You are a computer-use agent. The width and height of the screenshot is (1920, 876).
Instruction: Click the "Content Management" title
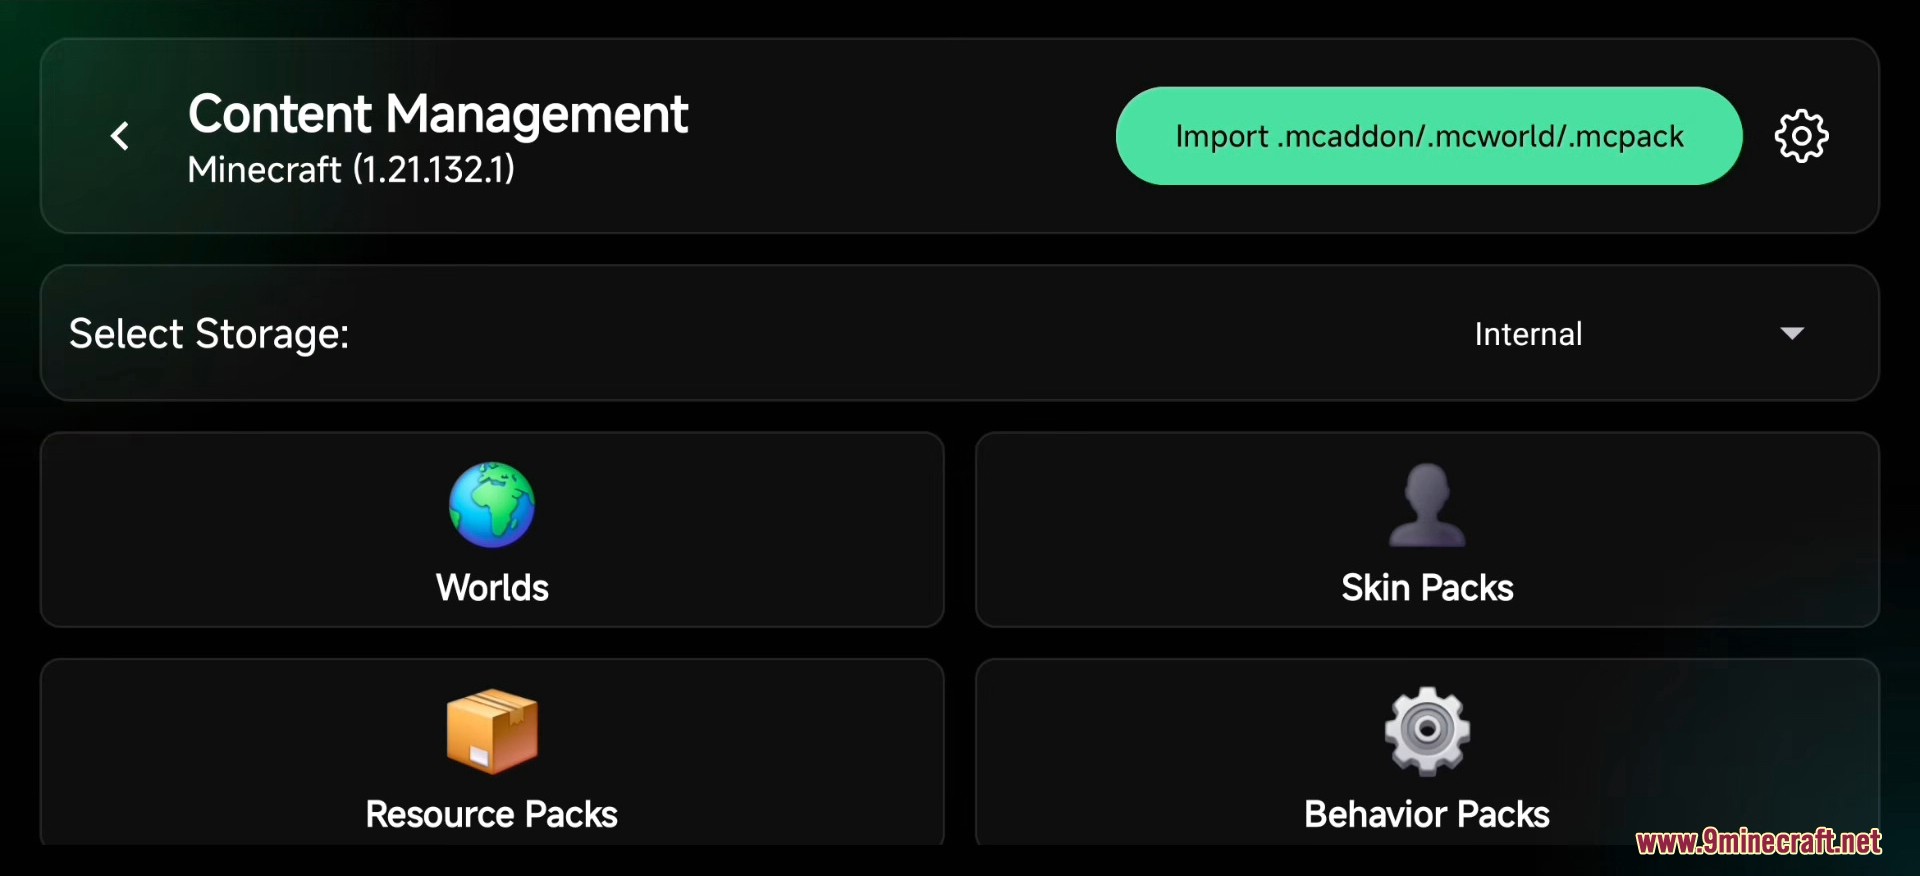(438, 114)
